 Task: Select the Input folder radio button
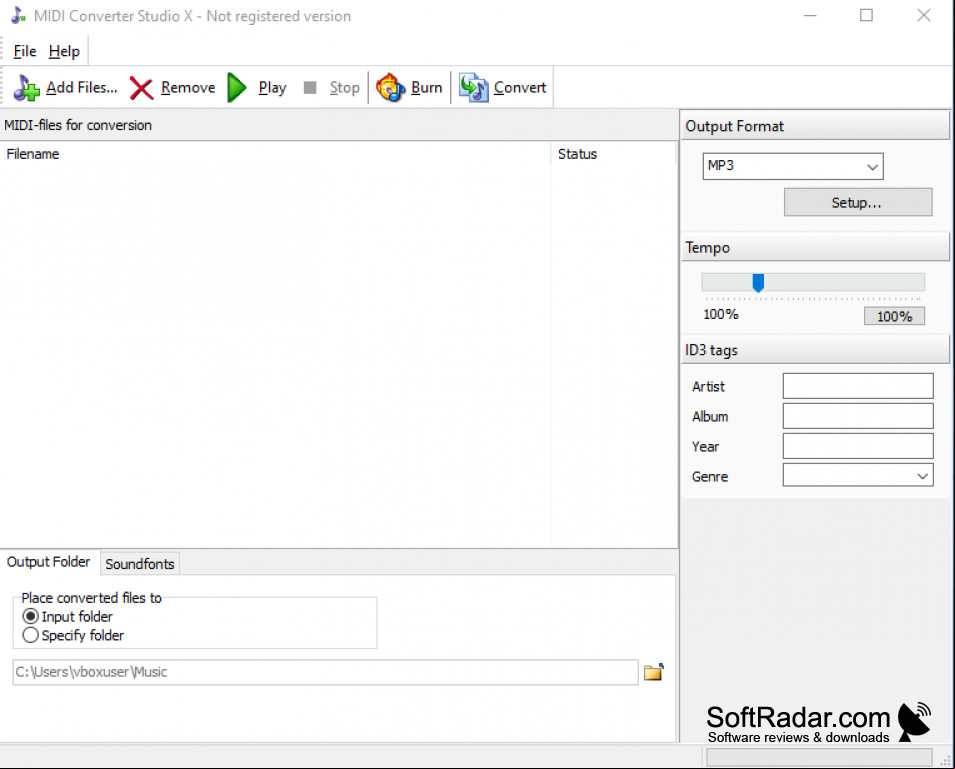point(30,616)
